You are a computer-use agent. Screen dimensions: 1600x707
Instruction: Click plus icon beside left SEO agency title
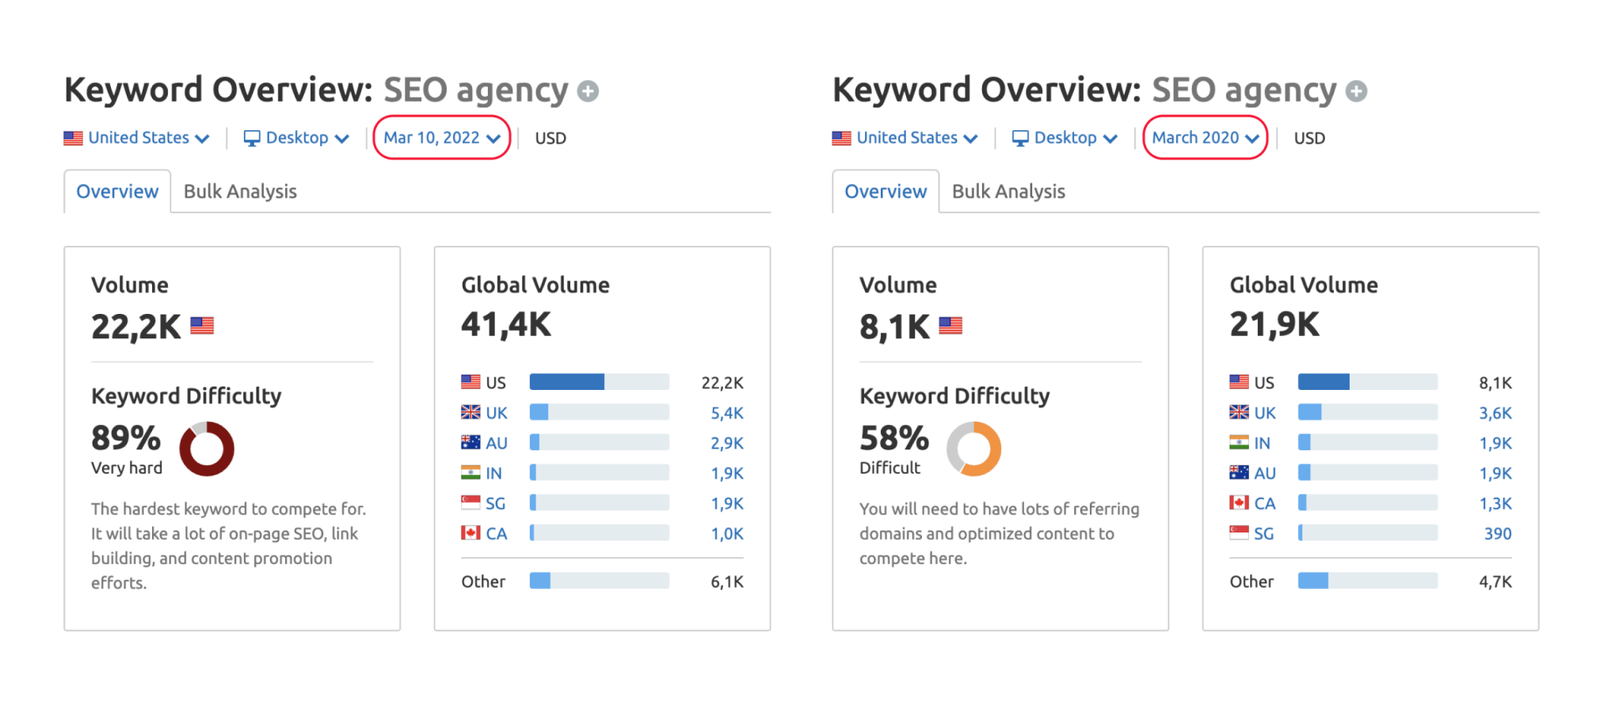[588, 91]
